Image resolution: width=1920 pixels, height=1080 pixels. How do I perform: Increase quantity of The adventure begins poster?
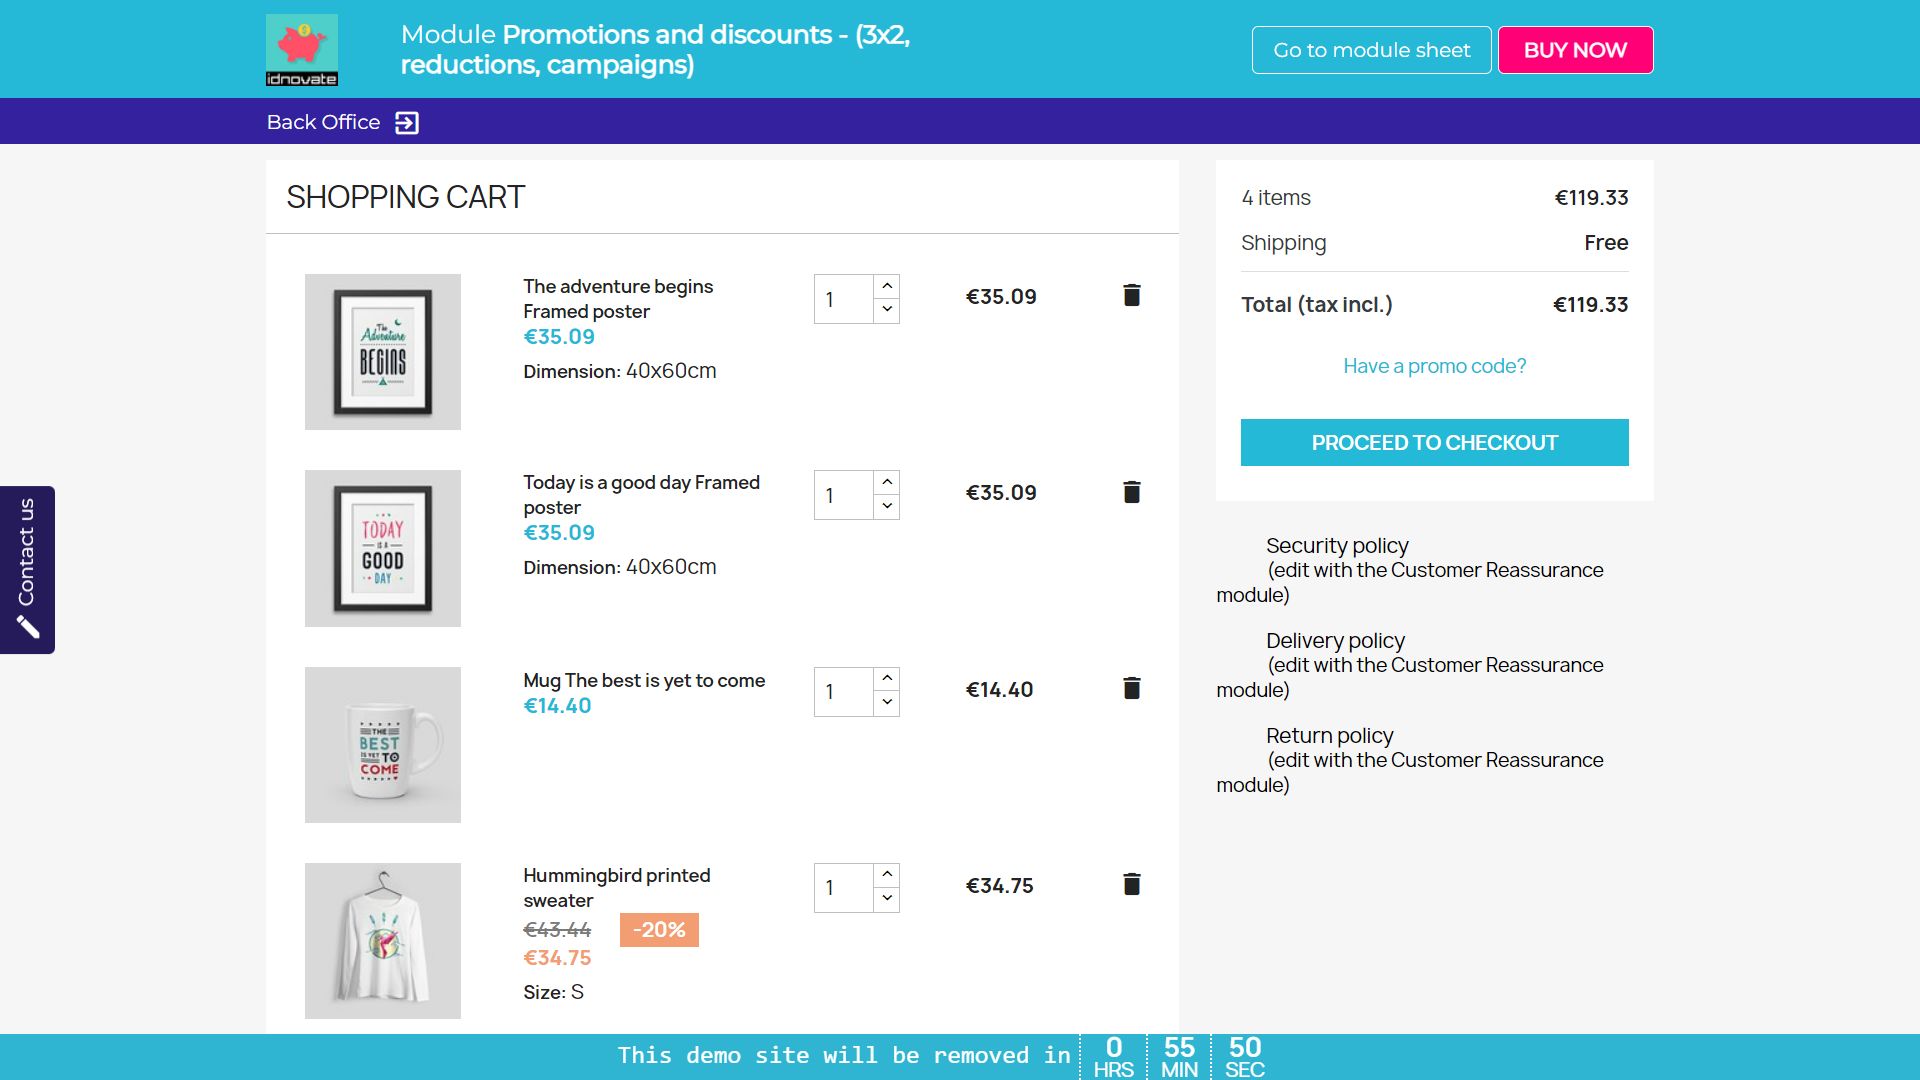tap(887, 286)
